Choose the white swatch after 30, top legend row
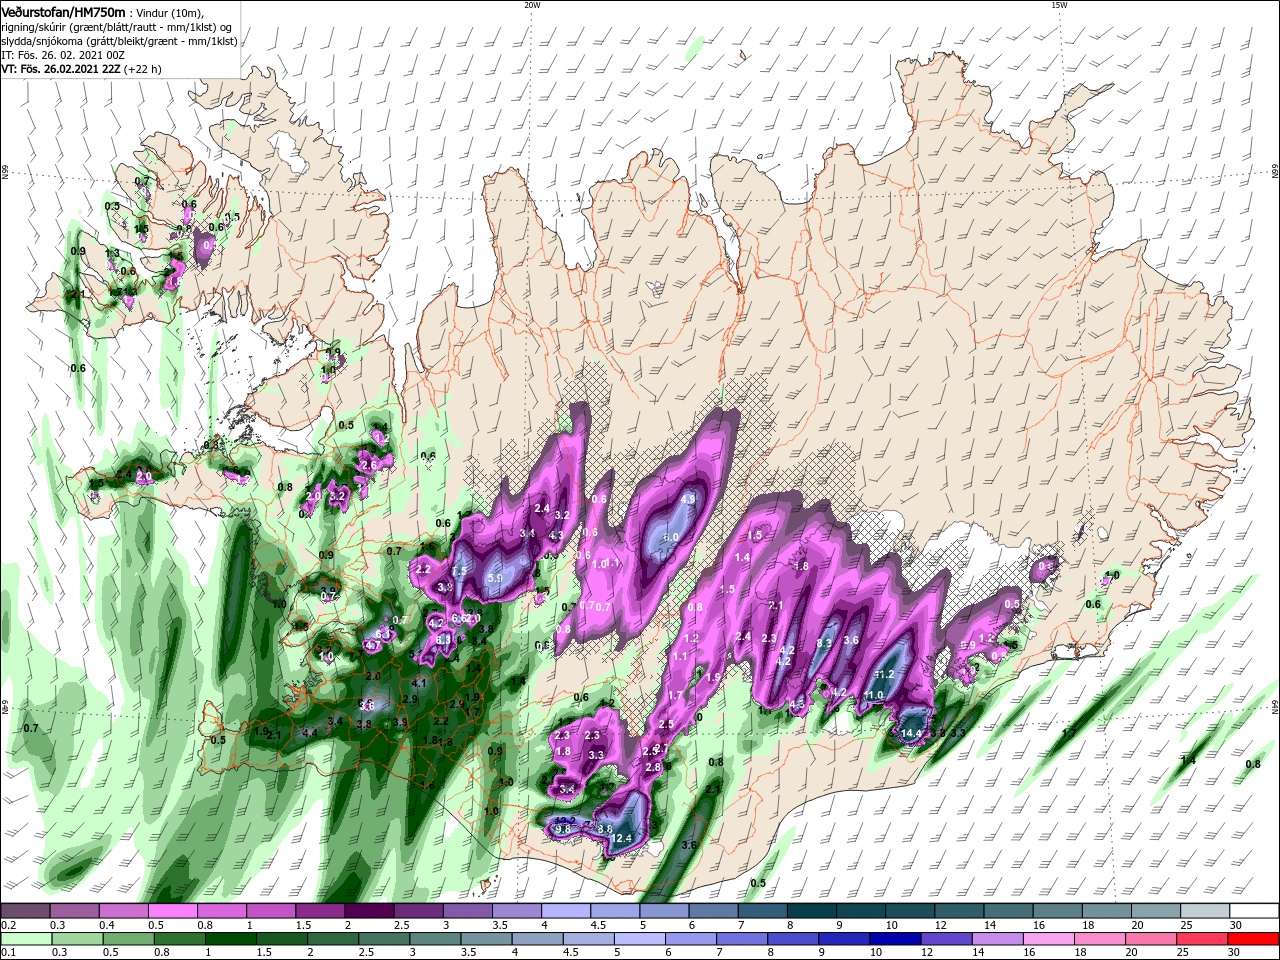This screenshot has height=960, width=1280. coord(1255,911)
